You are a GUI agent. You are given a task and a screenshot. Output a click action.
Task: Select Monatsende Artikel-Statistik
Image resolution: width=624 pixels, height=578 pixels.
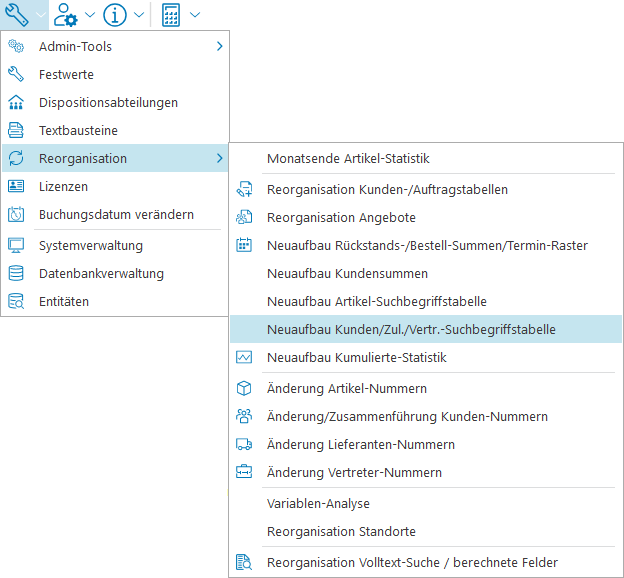pos(348,158)
